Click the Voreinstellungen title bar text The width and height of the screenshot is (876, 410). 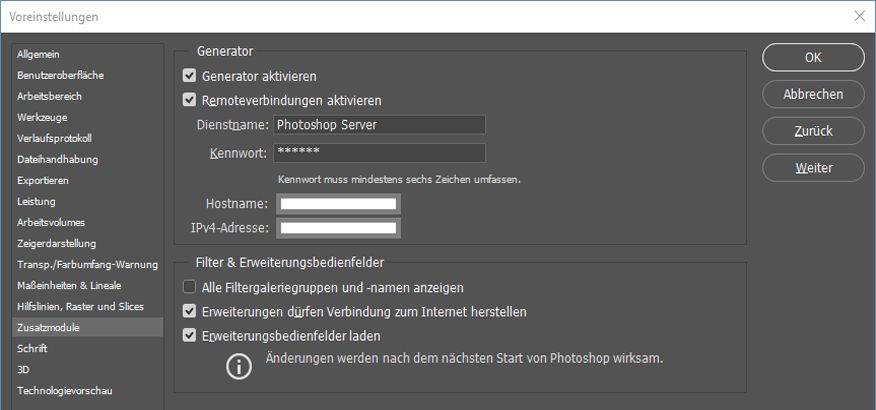pos(54,17)
